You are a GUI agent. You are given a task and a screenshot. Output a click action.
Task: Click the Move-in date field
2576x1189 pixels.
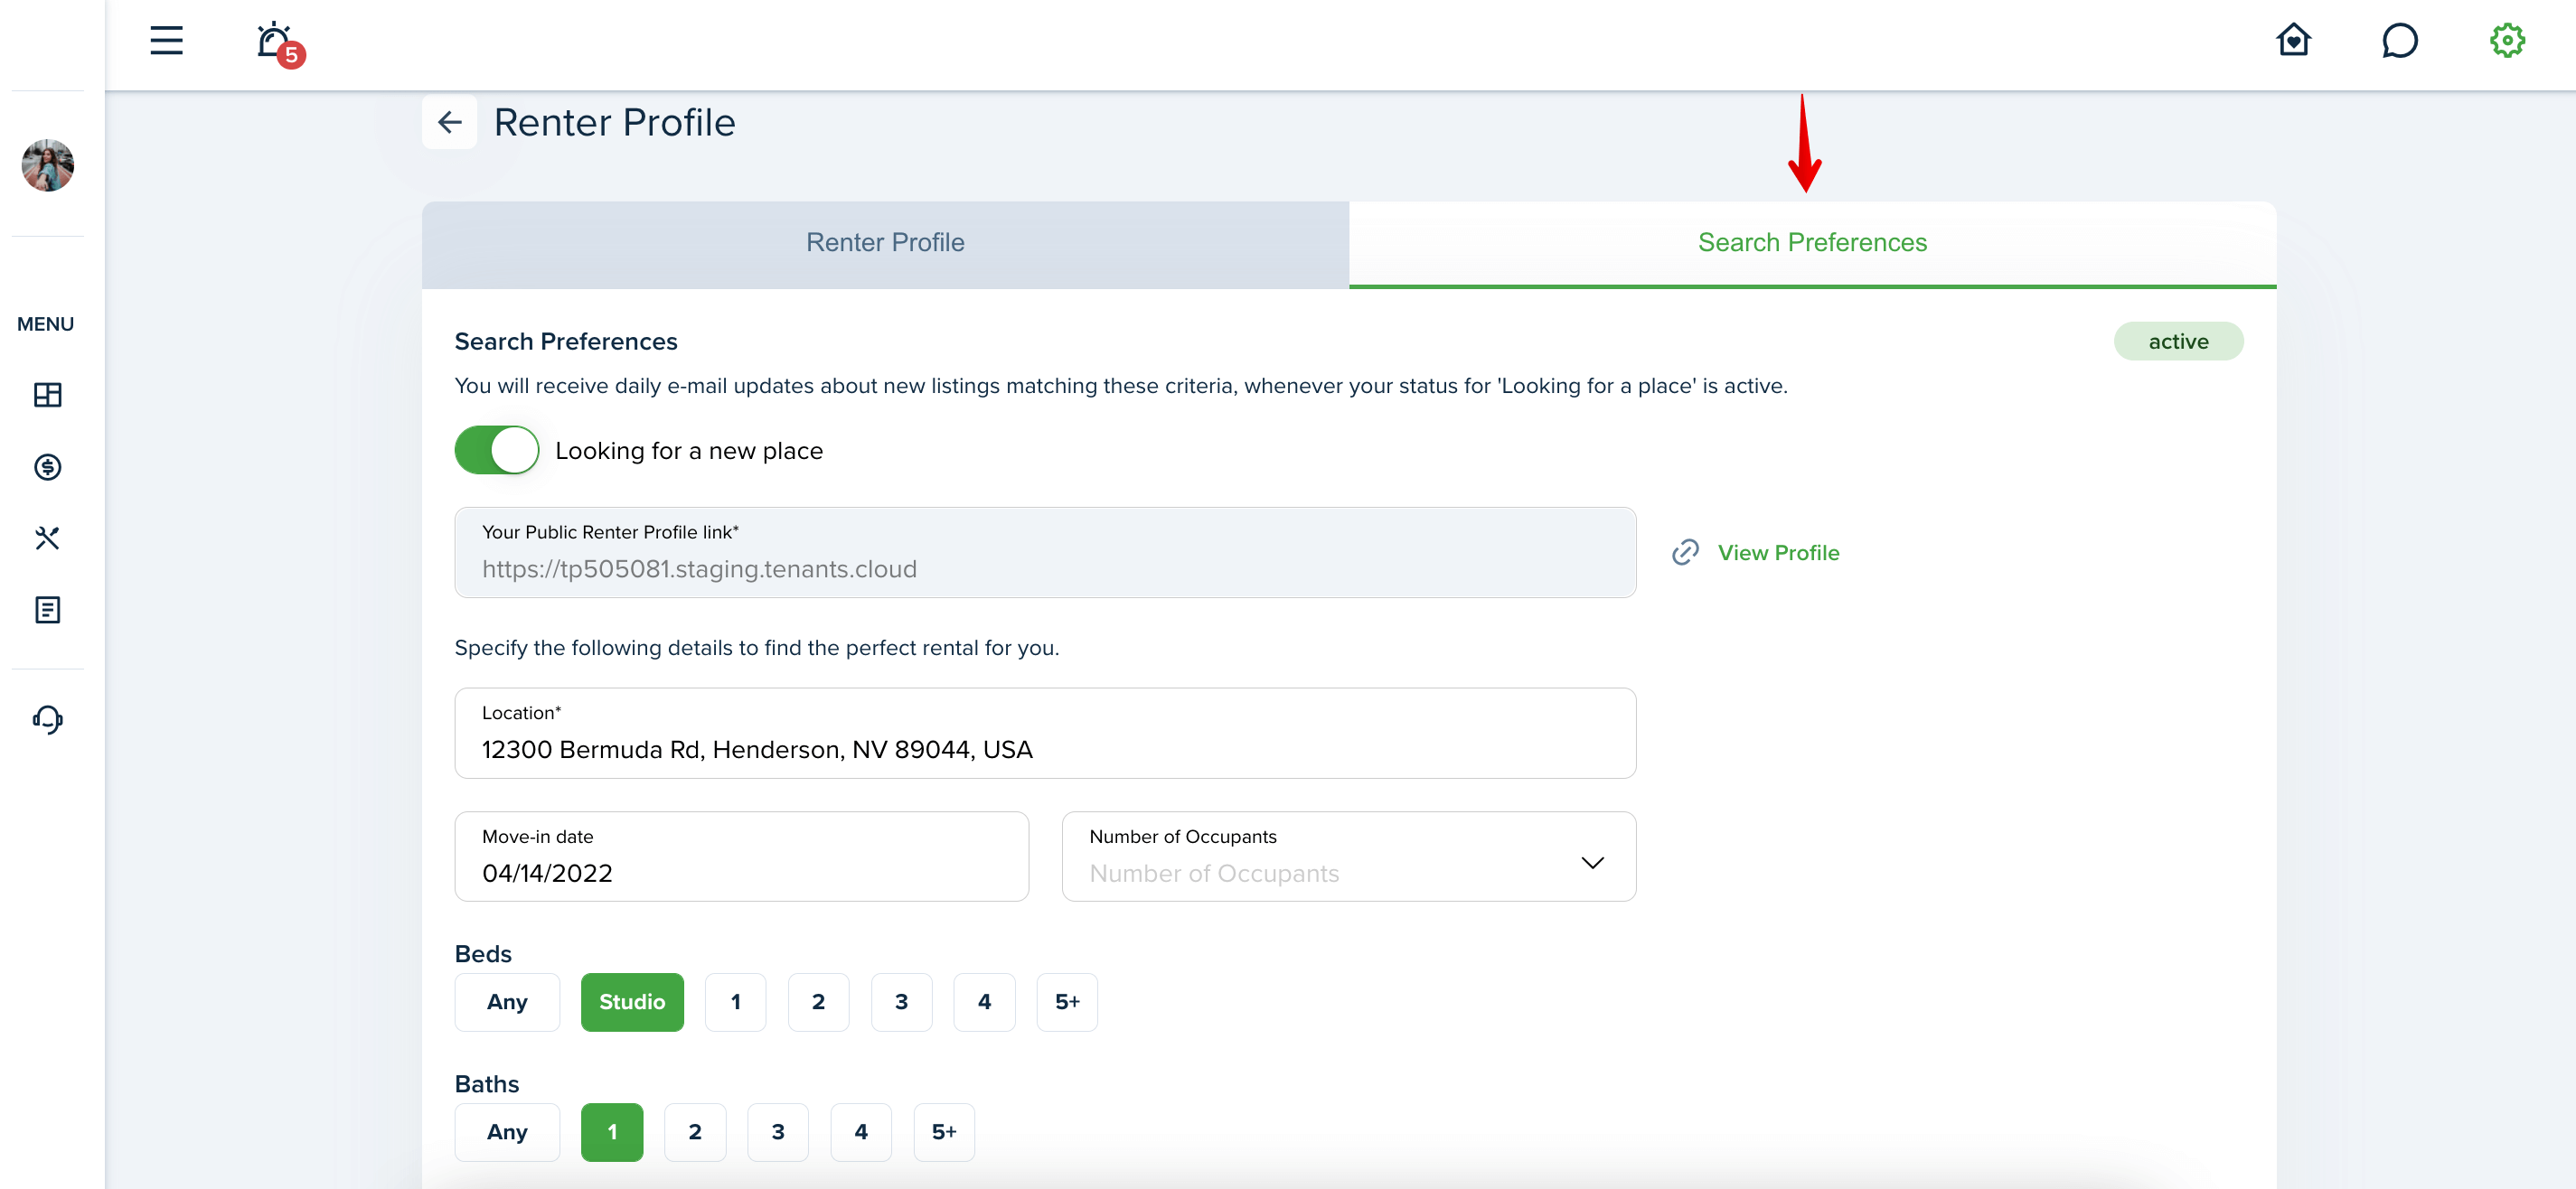[x=741, y=856]
